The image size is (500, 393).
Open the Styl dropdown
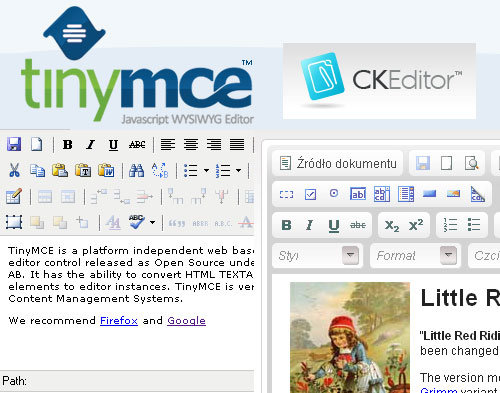coord(317,256)
